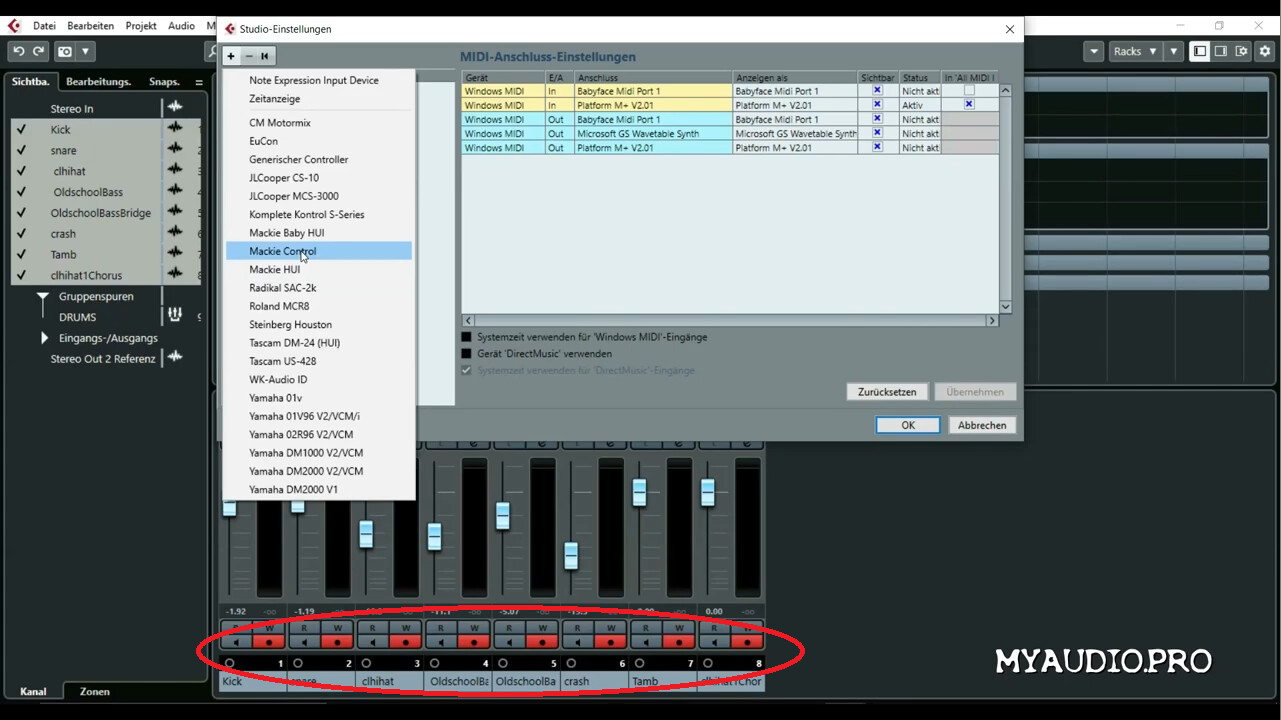
Task: Select Yamaha DM2000 V1 in device list
Action: point(293,489)
